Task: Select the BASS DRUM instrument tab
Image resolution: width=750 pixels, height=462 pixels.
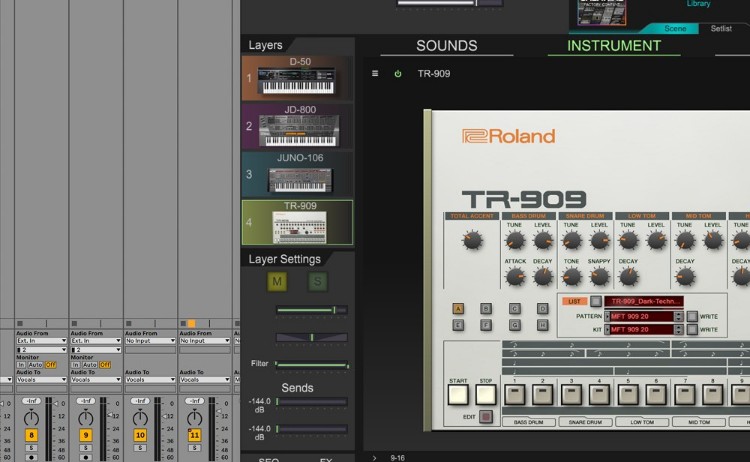Action: (x=529, y=422)
